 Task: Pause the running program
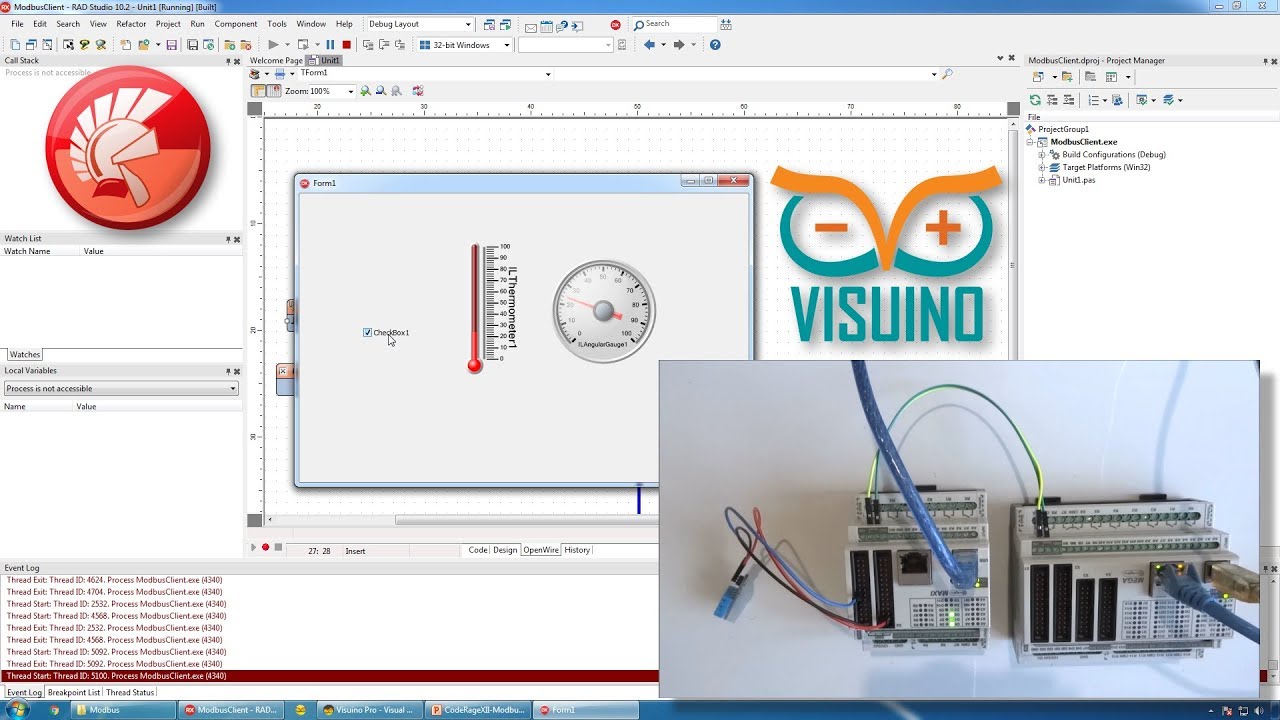pyautogui.click(x=330, y=45)
